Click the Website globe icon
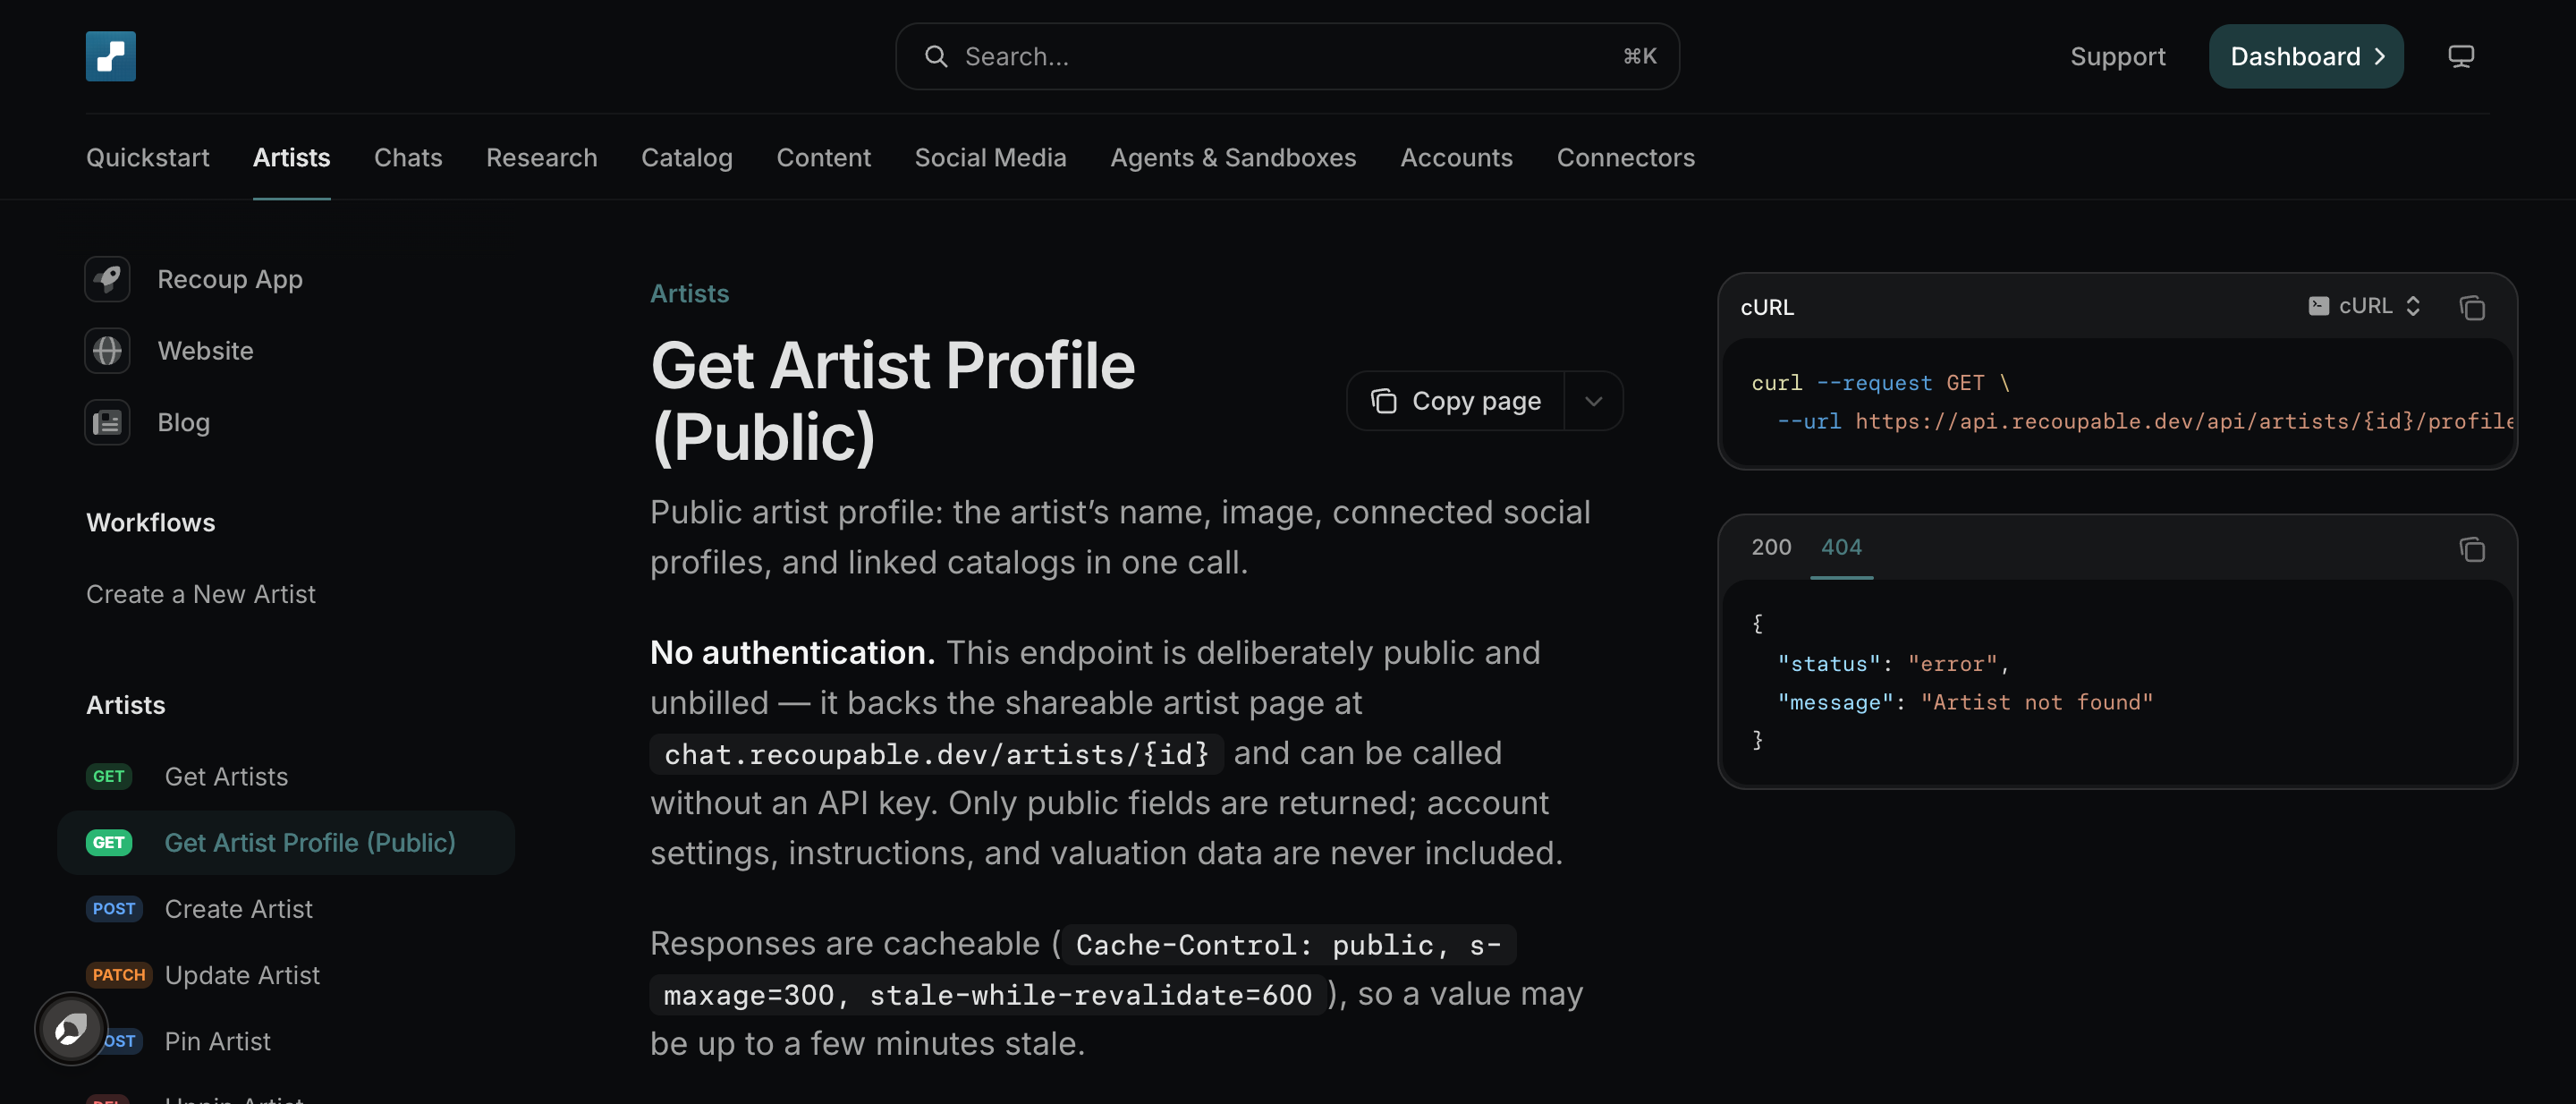Screen dimensions: 2576x1104 [107, 351]
